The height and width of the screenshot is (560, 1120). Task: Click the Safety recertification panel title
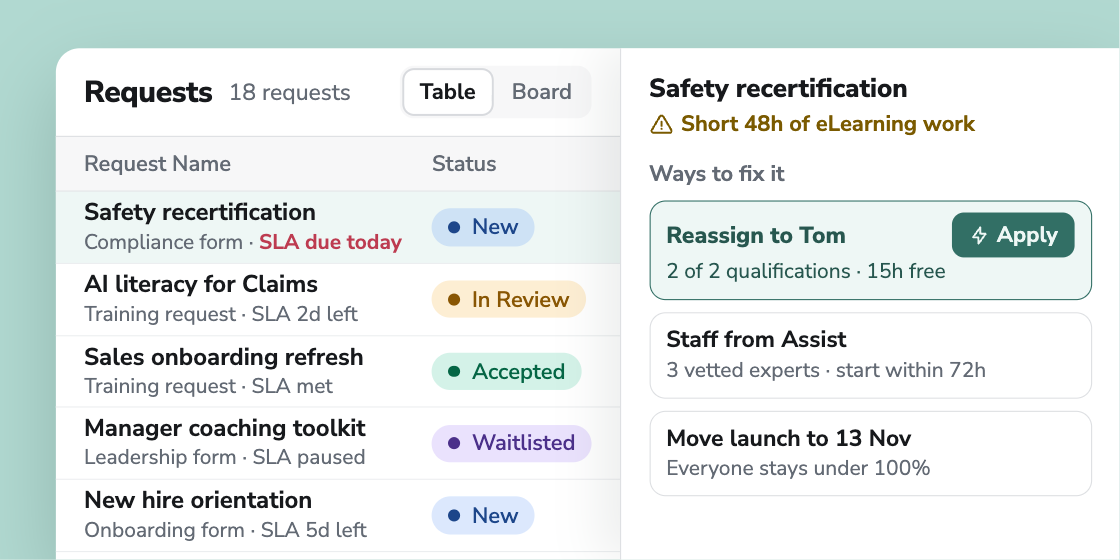click(778, 89)
